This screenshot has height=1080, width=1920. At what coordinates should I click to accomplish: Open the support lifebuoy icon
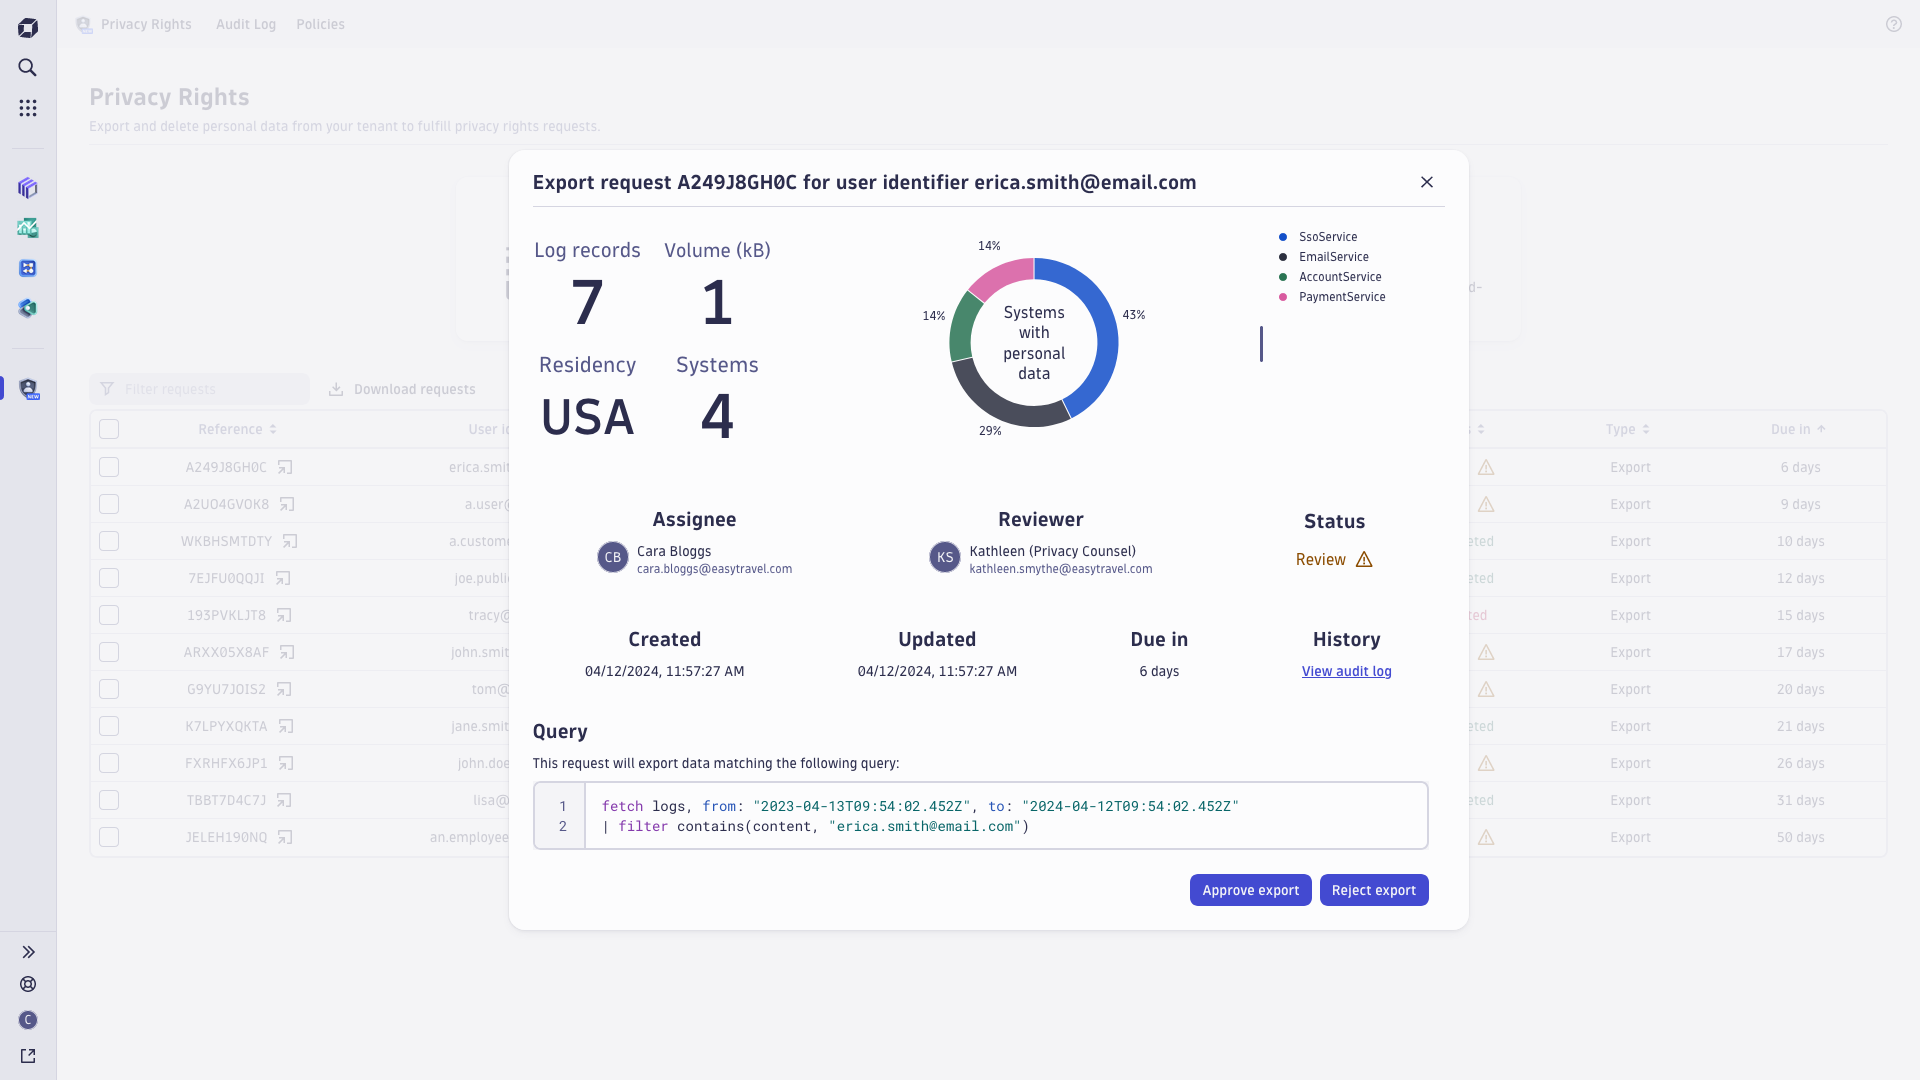click(x=28, y=984)
